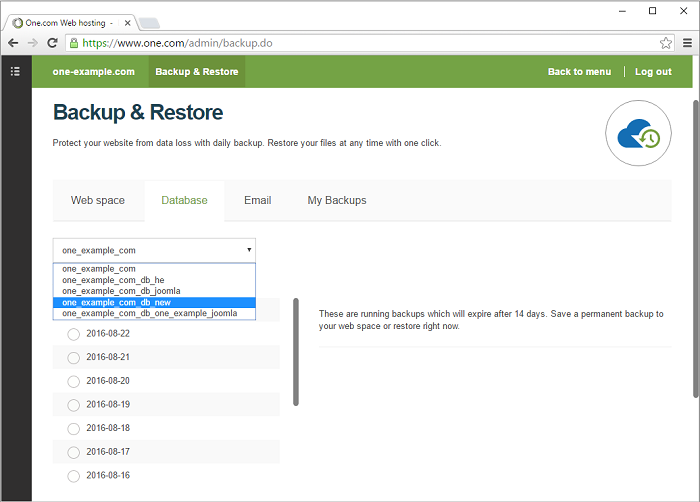
Task: Open a new browser tab
Action: [149, 23]
